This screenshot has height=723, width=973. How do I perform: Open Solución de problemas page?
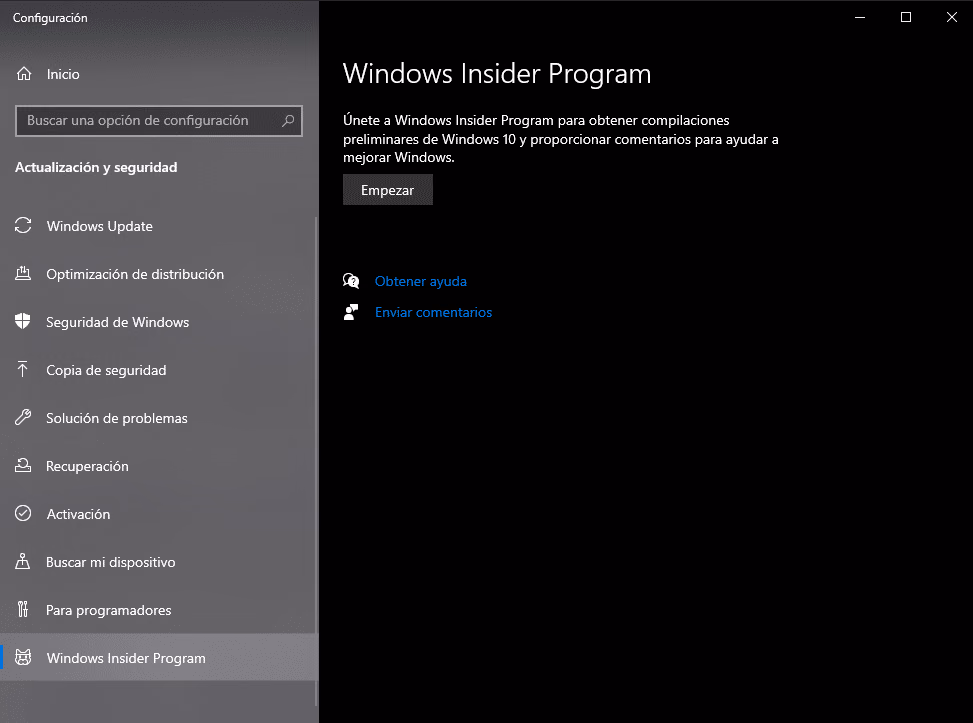[x=159, y=418]
